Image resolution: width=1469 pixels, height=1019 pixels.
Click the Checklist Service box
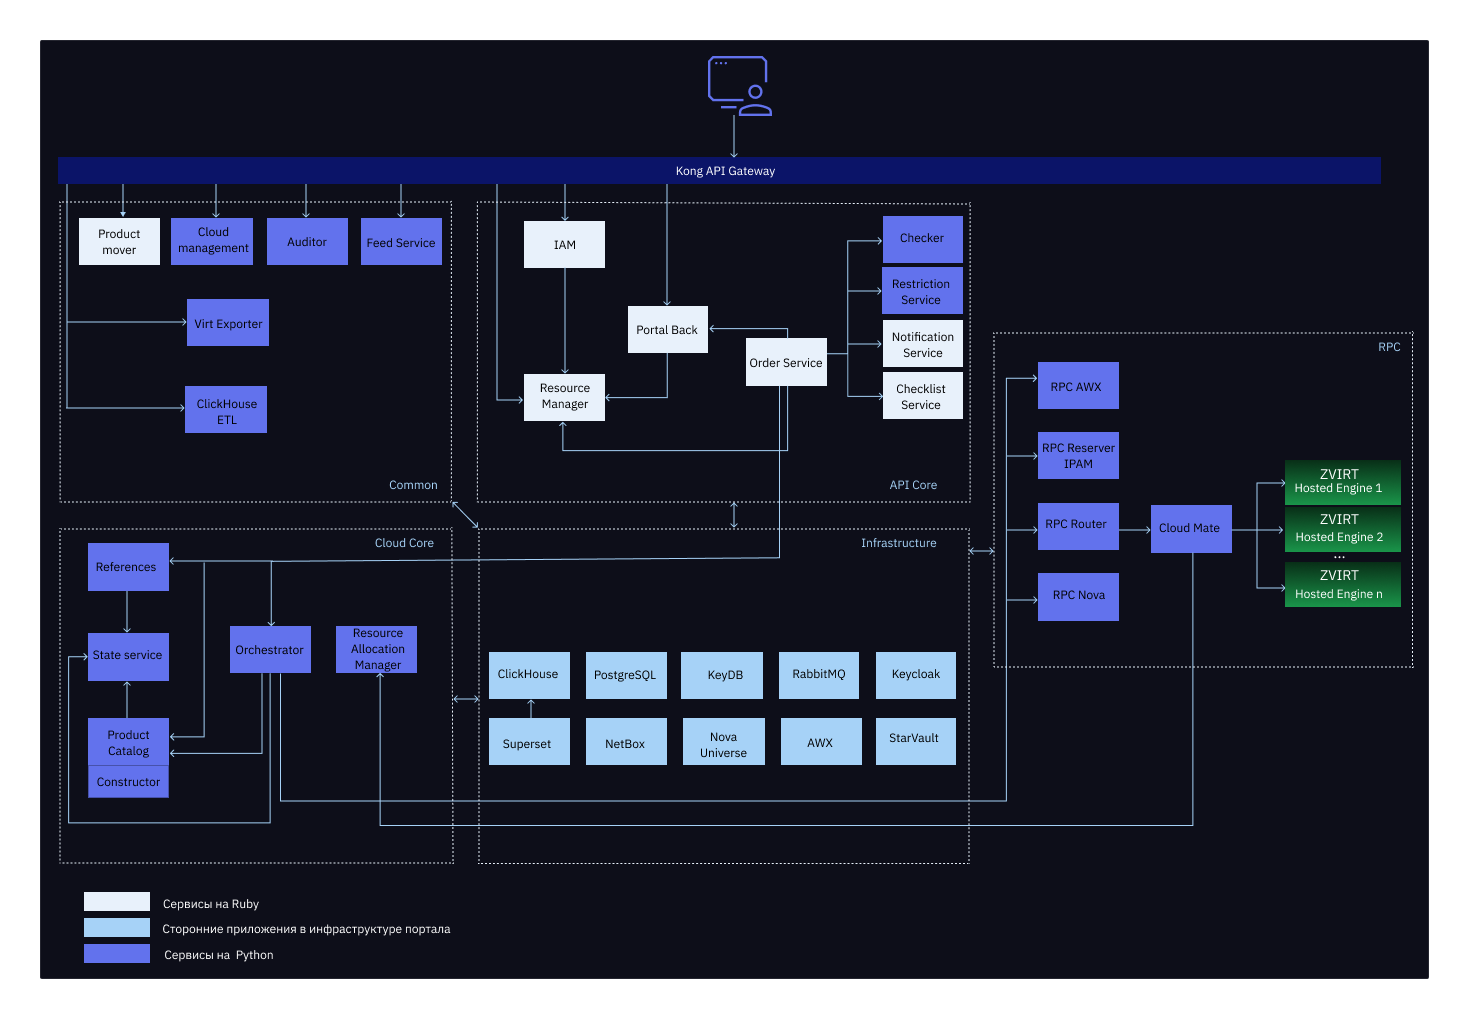coord(923,396)
